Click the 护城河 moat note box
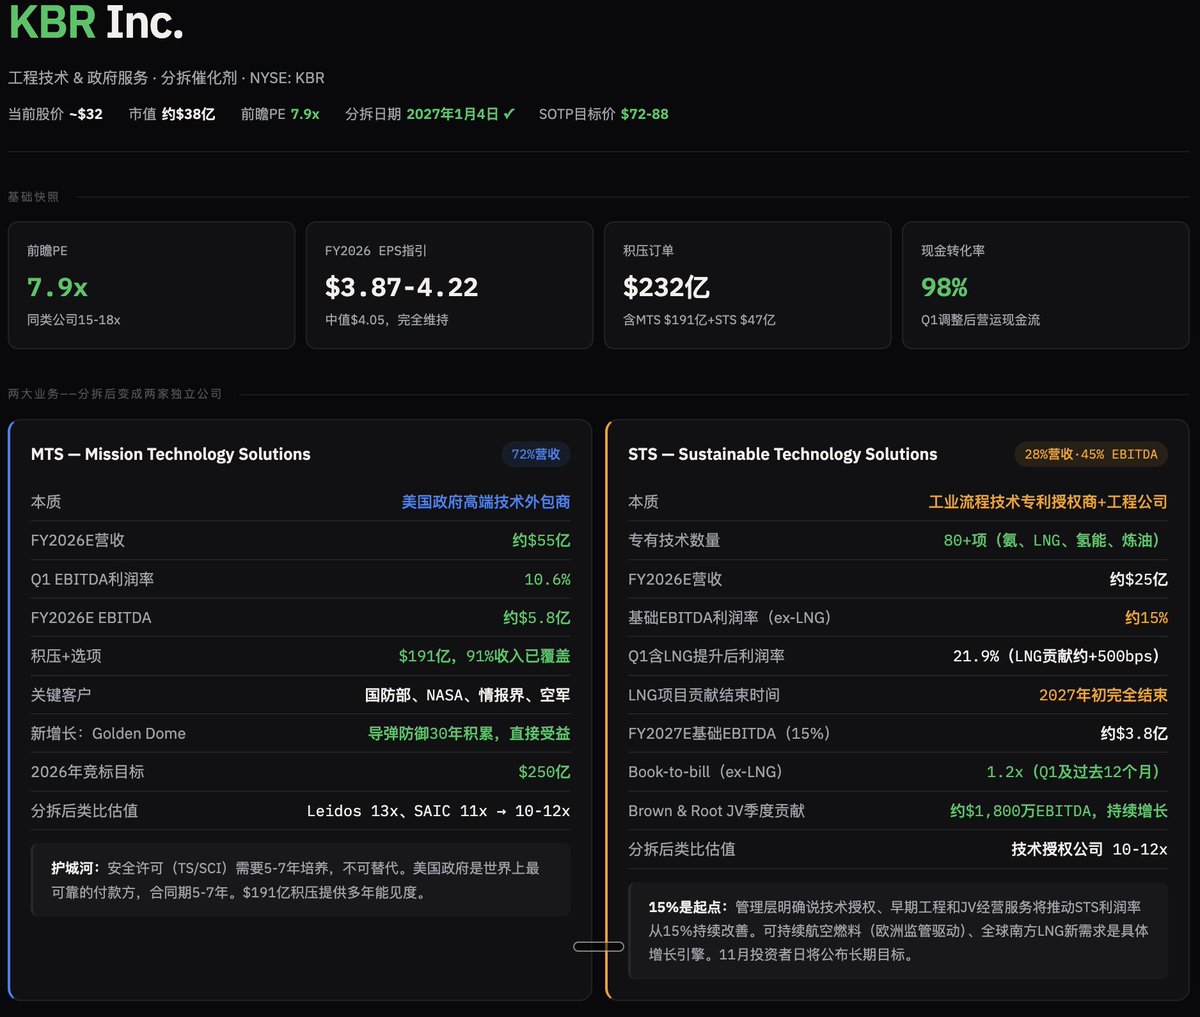 tap(301, 880)
